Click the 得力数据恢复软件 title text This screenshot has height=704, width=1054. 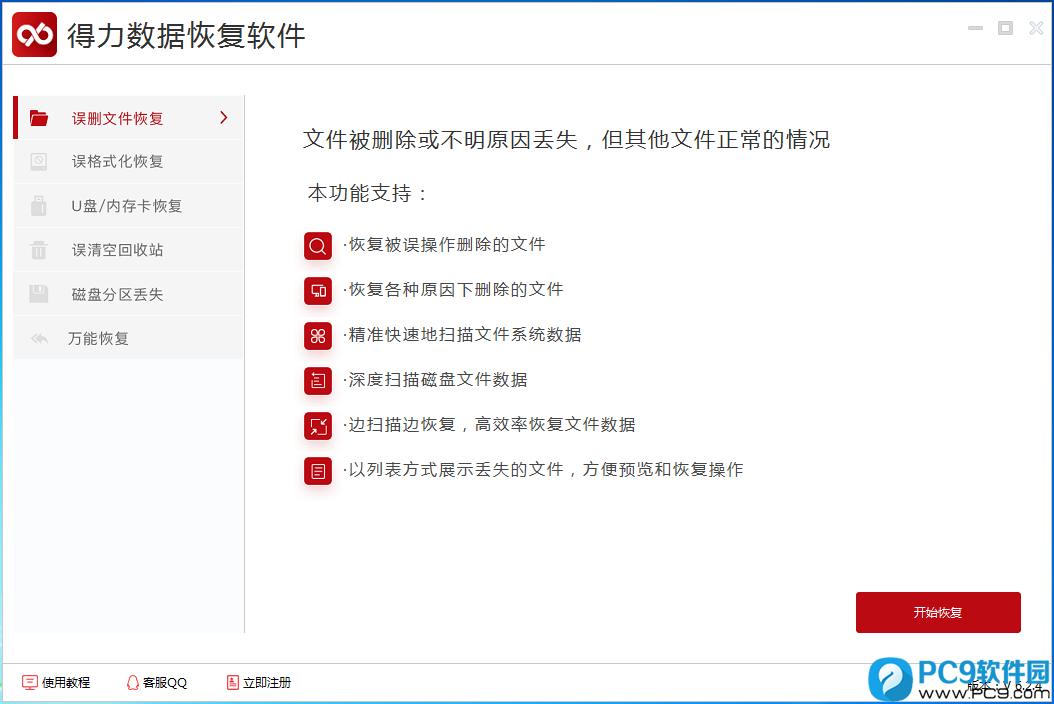[x=186, y=35]
